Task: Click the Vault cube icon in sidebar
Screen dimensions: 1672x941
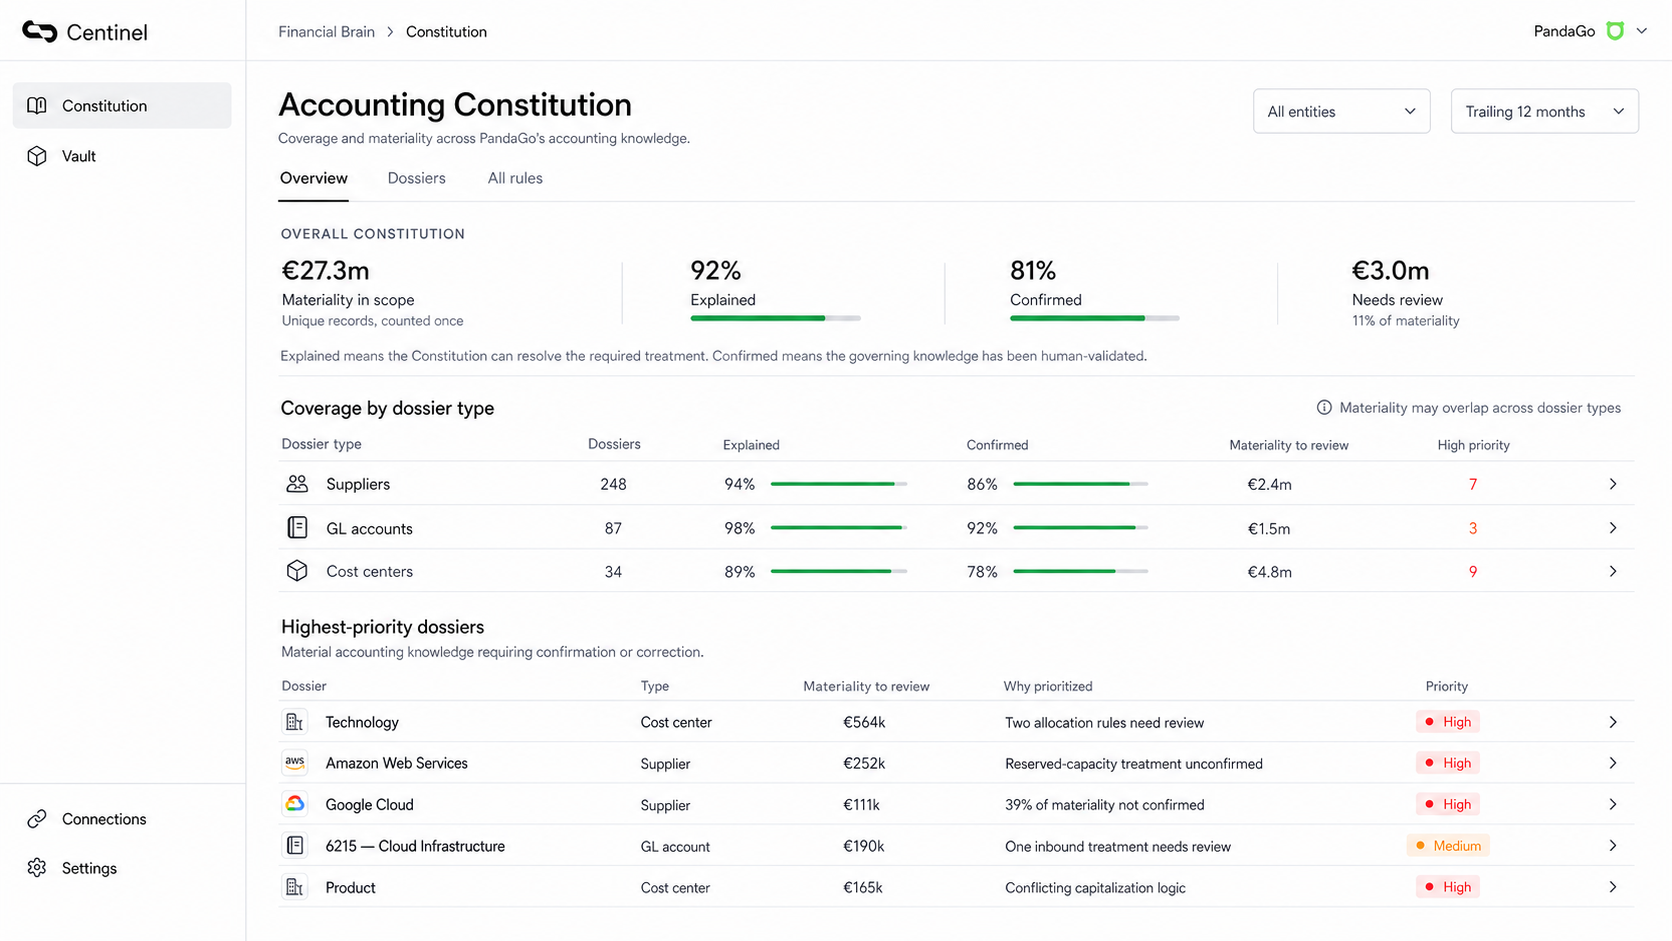Action: (x=37, y=156)
